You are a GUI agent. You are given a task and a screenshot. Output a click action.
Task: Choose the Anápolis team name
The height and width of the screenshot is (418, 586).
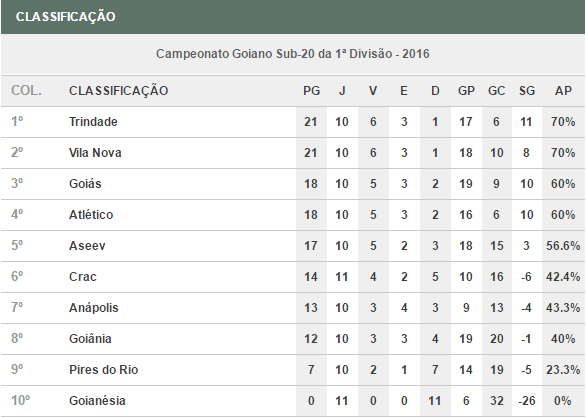coord(93,308)
